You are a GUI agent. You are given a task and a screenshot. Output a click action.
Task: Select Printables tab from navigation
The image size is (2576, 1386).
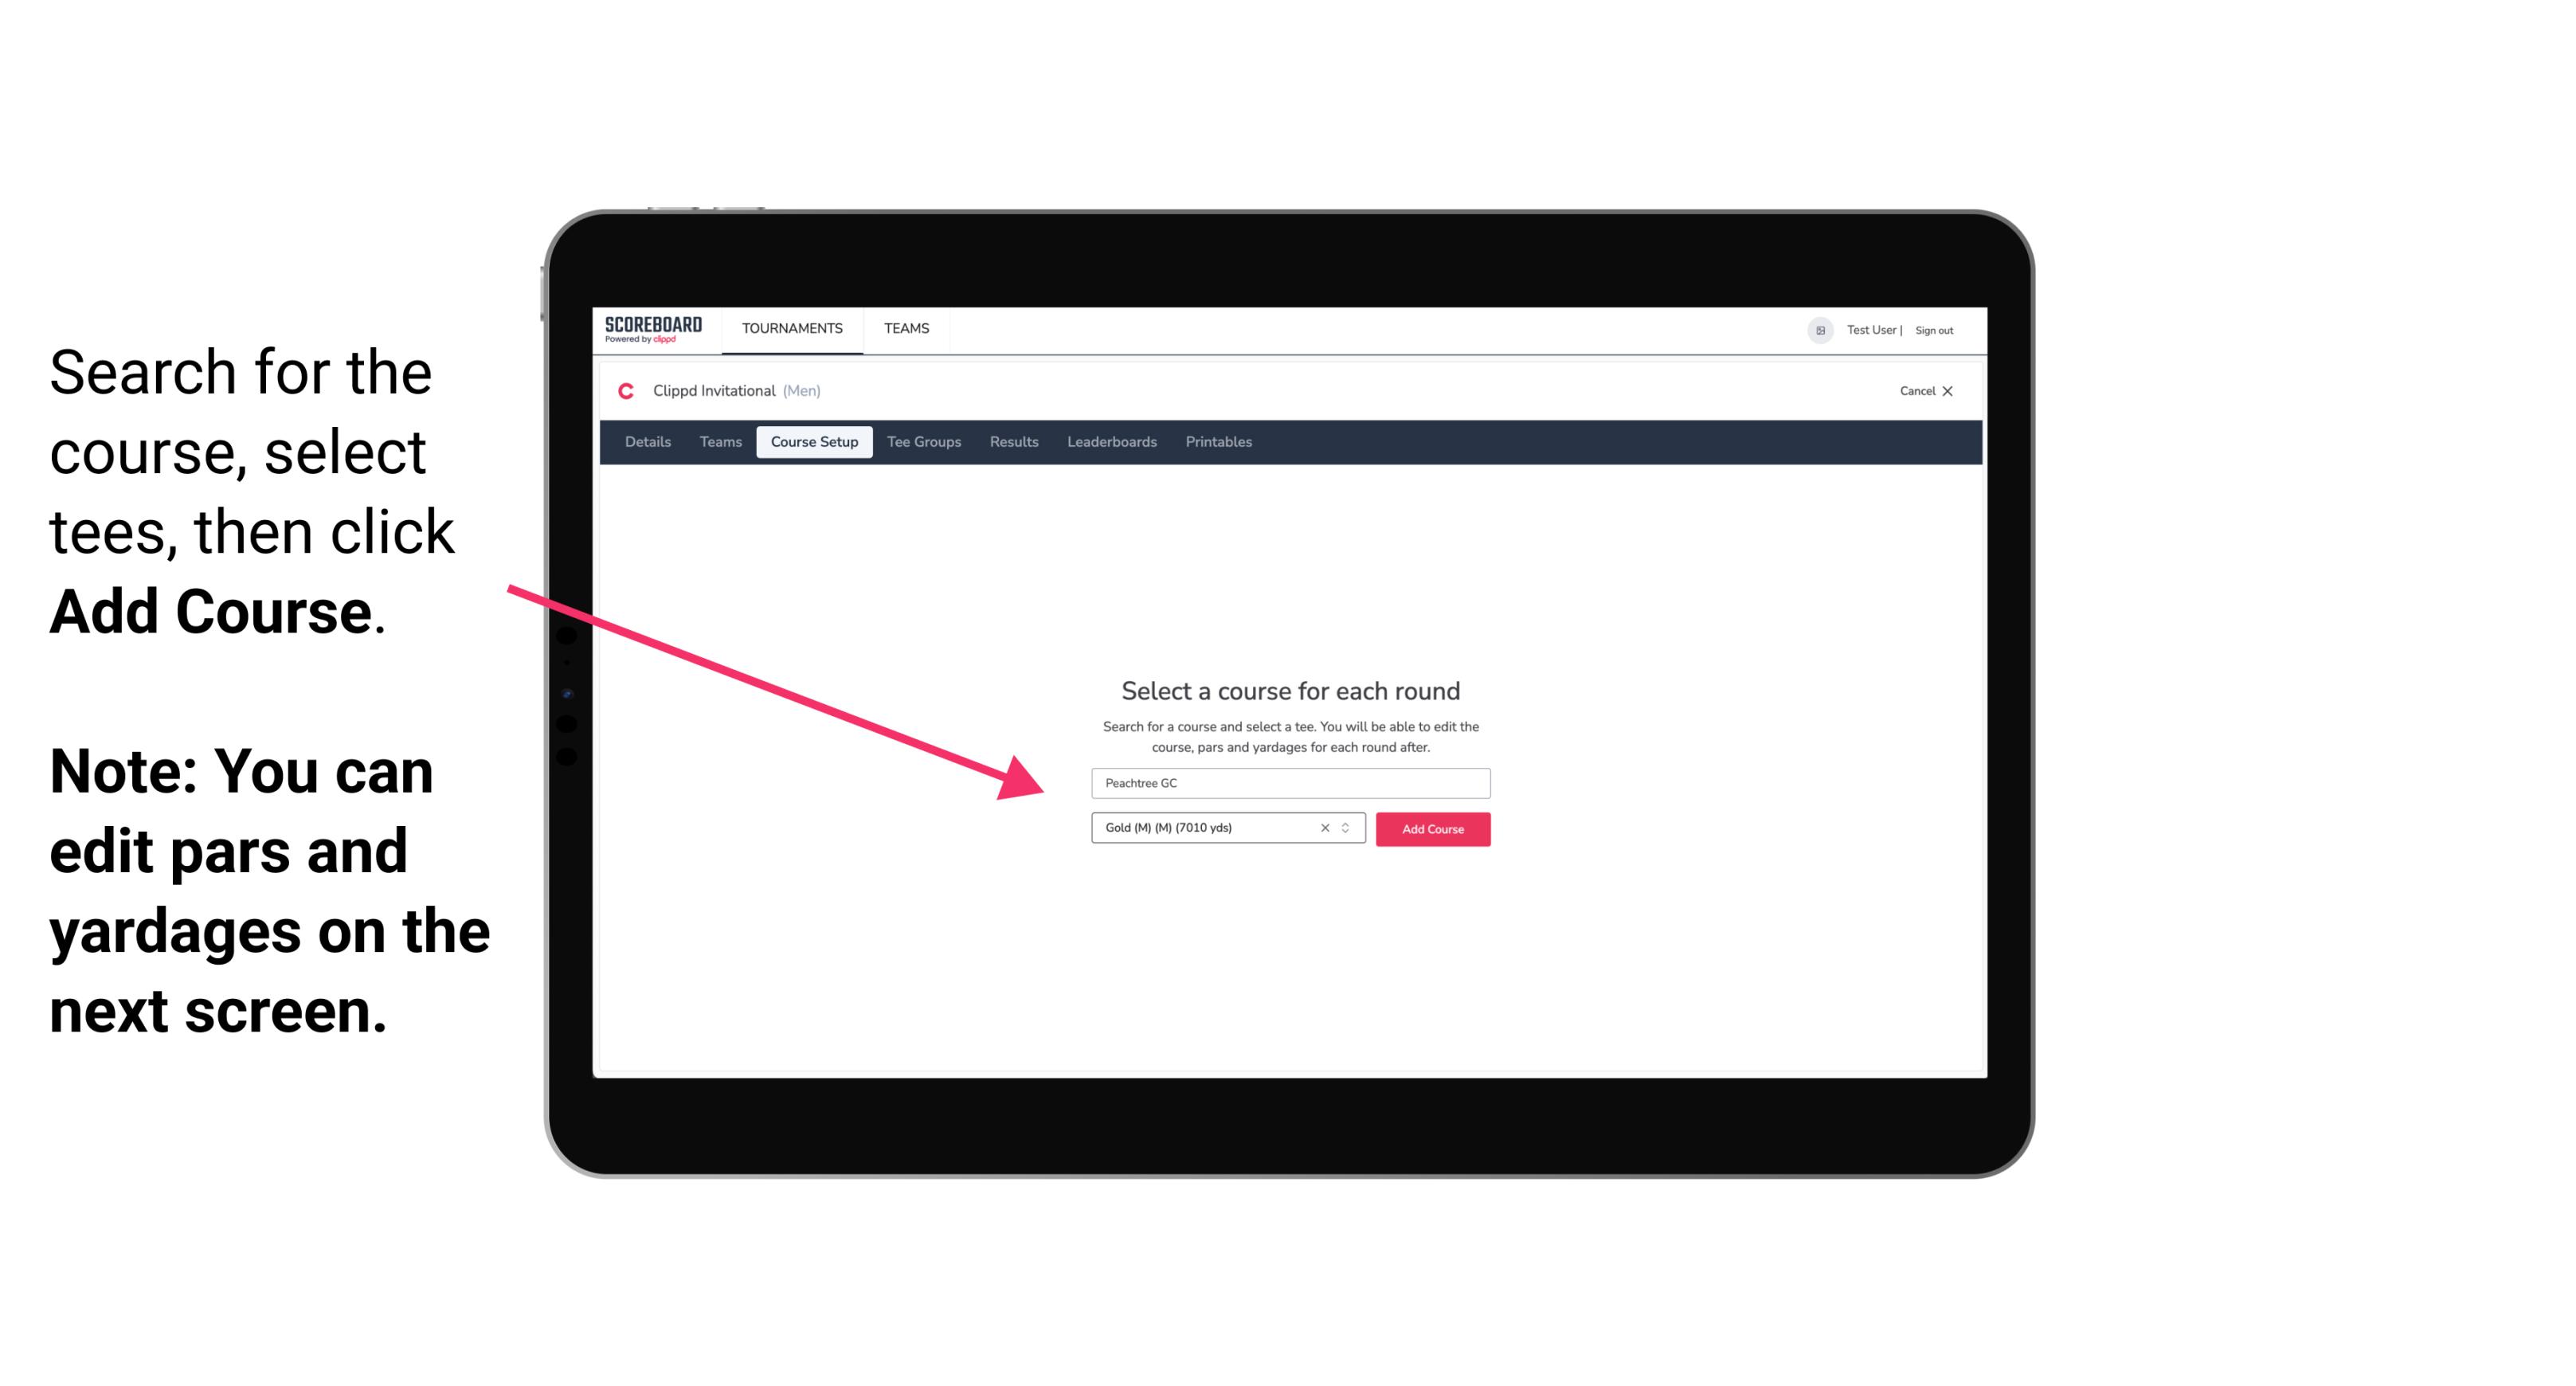1219,442
